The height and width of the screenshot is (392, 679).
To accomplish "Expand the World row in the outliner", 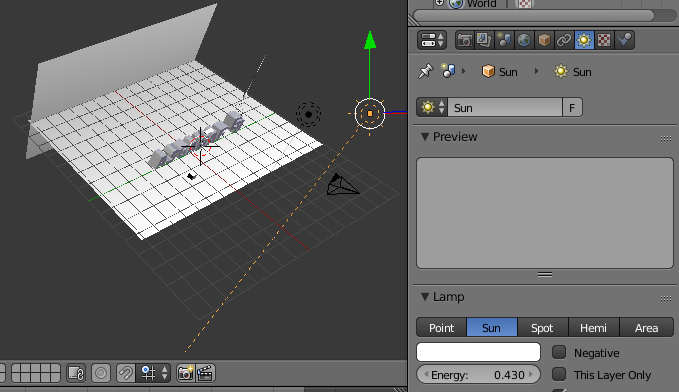I will click(x=439, y=3).
